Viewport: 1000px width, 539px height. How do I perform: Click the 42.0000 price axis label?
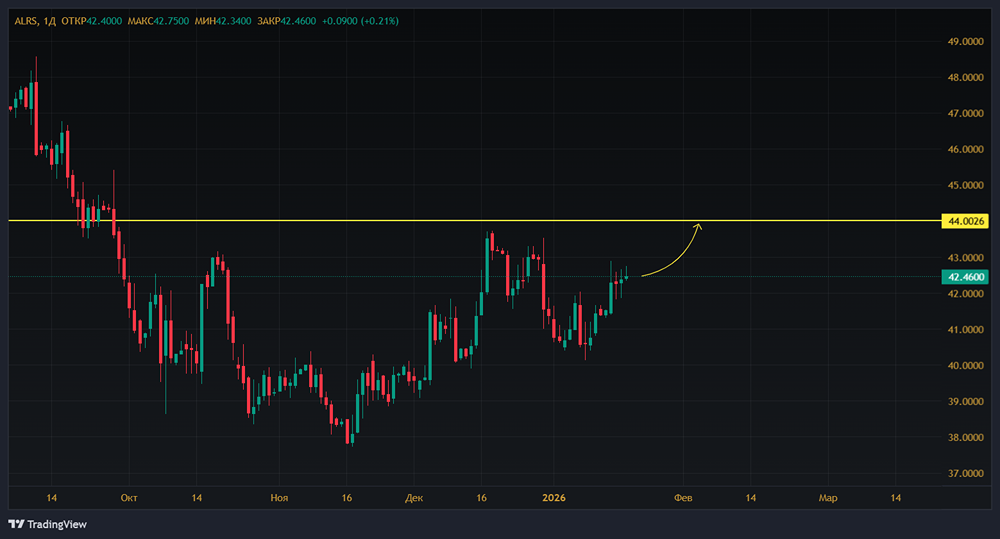966,293
